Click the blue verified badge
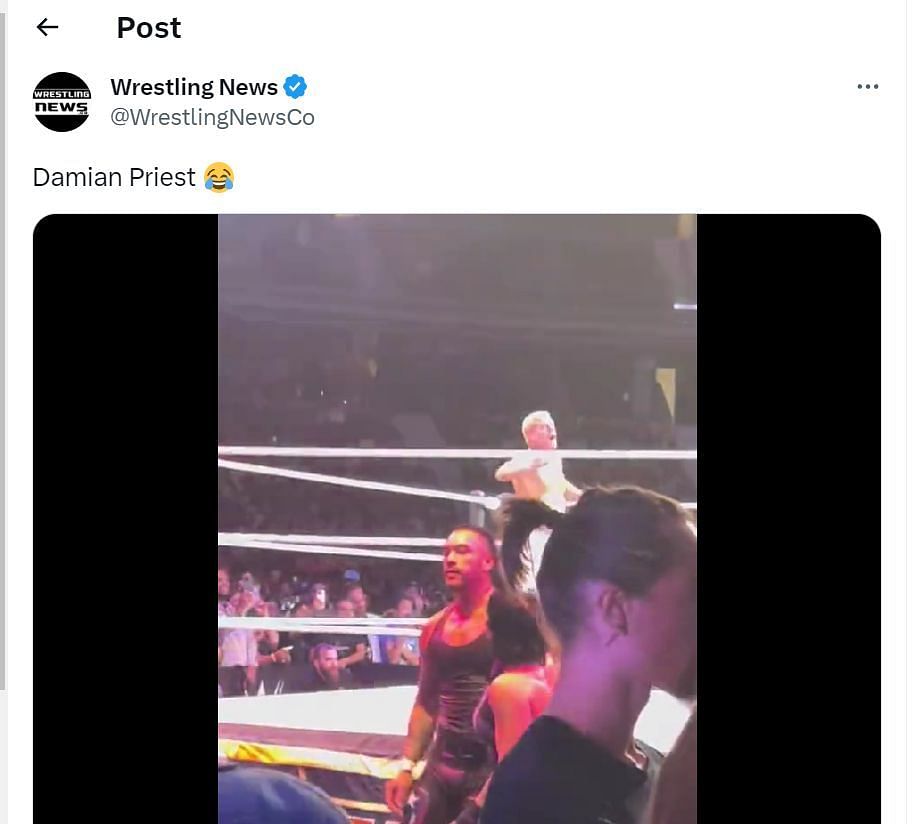This screenshot has width=916, height=824. coord(295,87)
